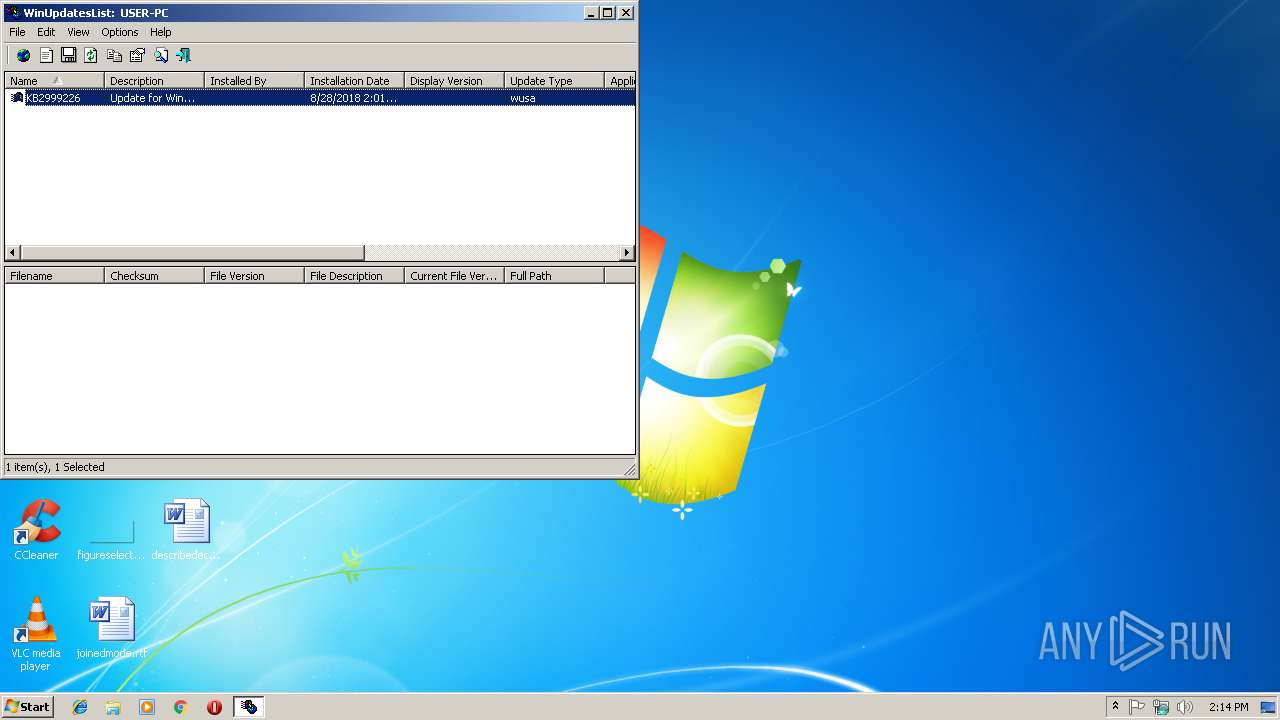Select the joinedmode.rtf desktop file

click(111, 628)
